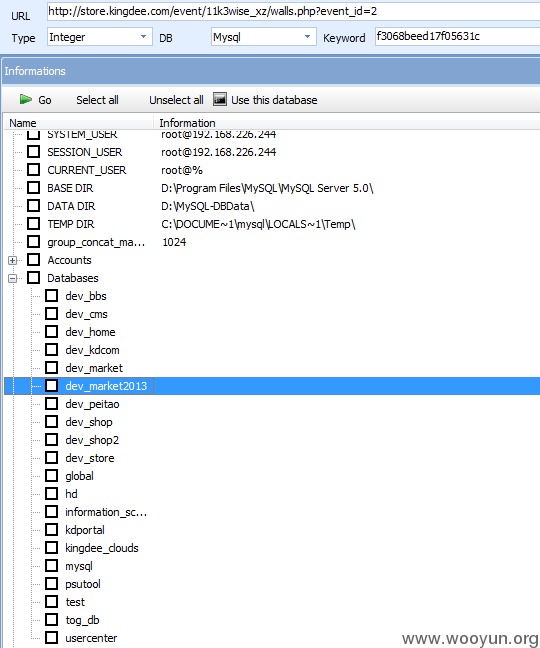Enable the CURRENT_USER checkbox
This screenshot has width=540, height=648.
tap(33, 170)
